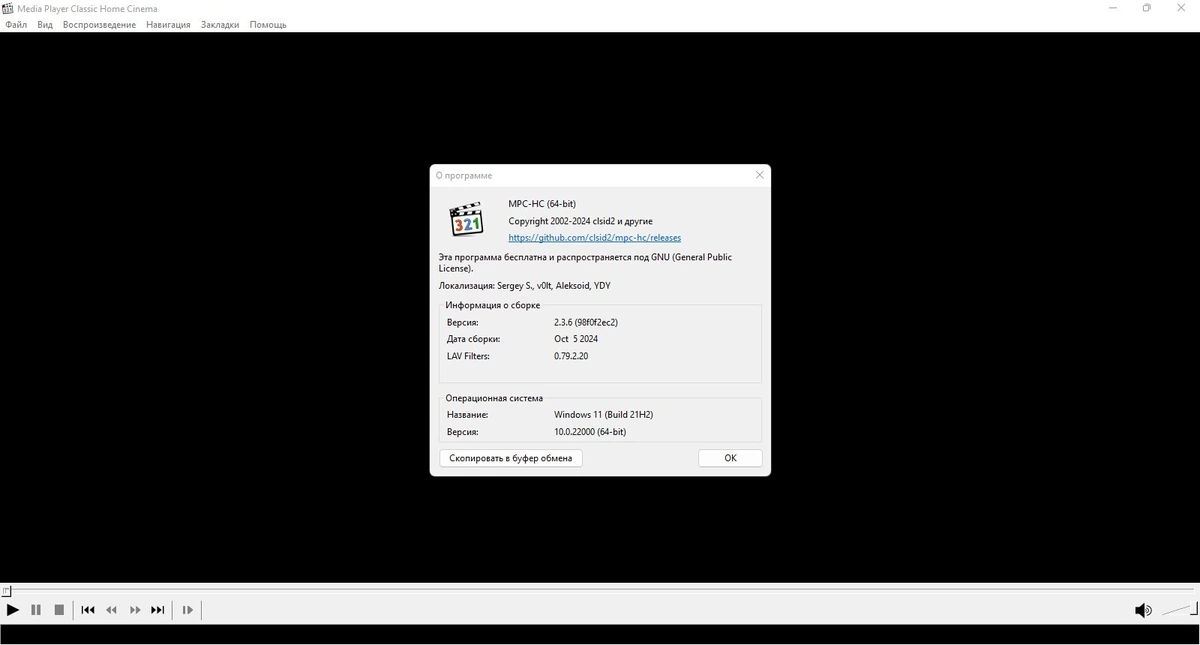Click the Локализация translators line
This screenshot has width=1200, height=645.
525,286
